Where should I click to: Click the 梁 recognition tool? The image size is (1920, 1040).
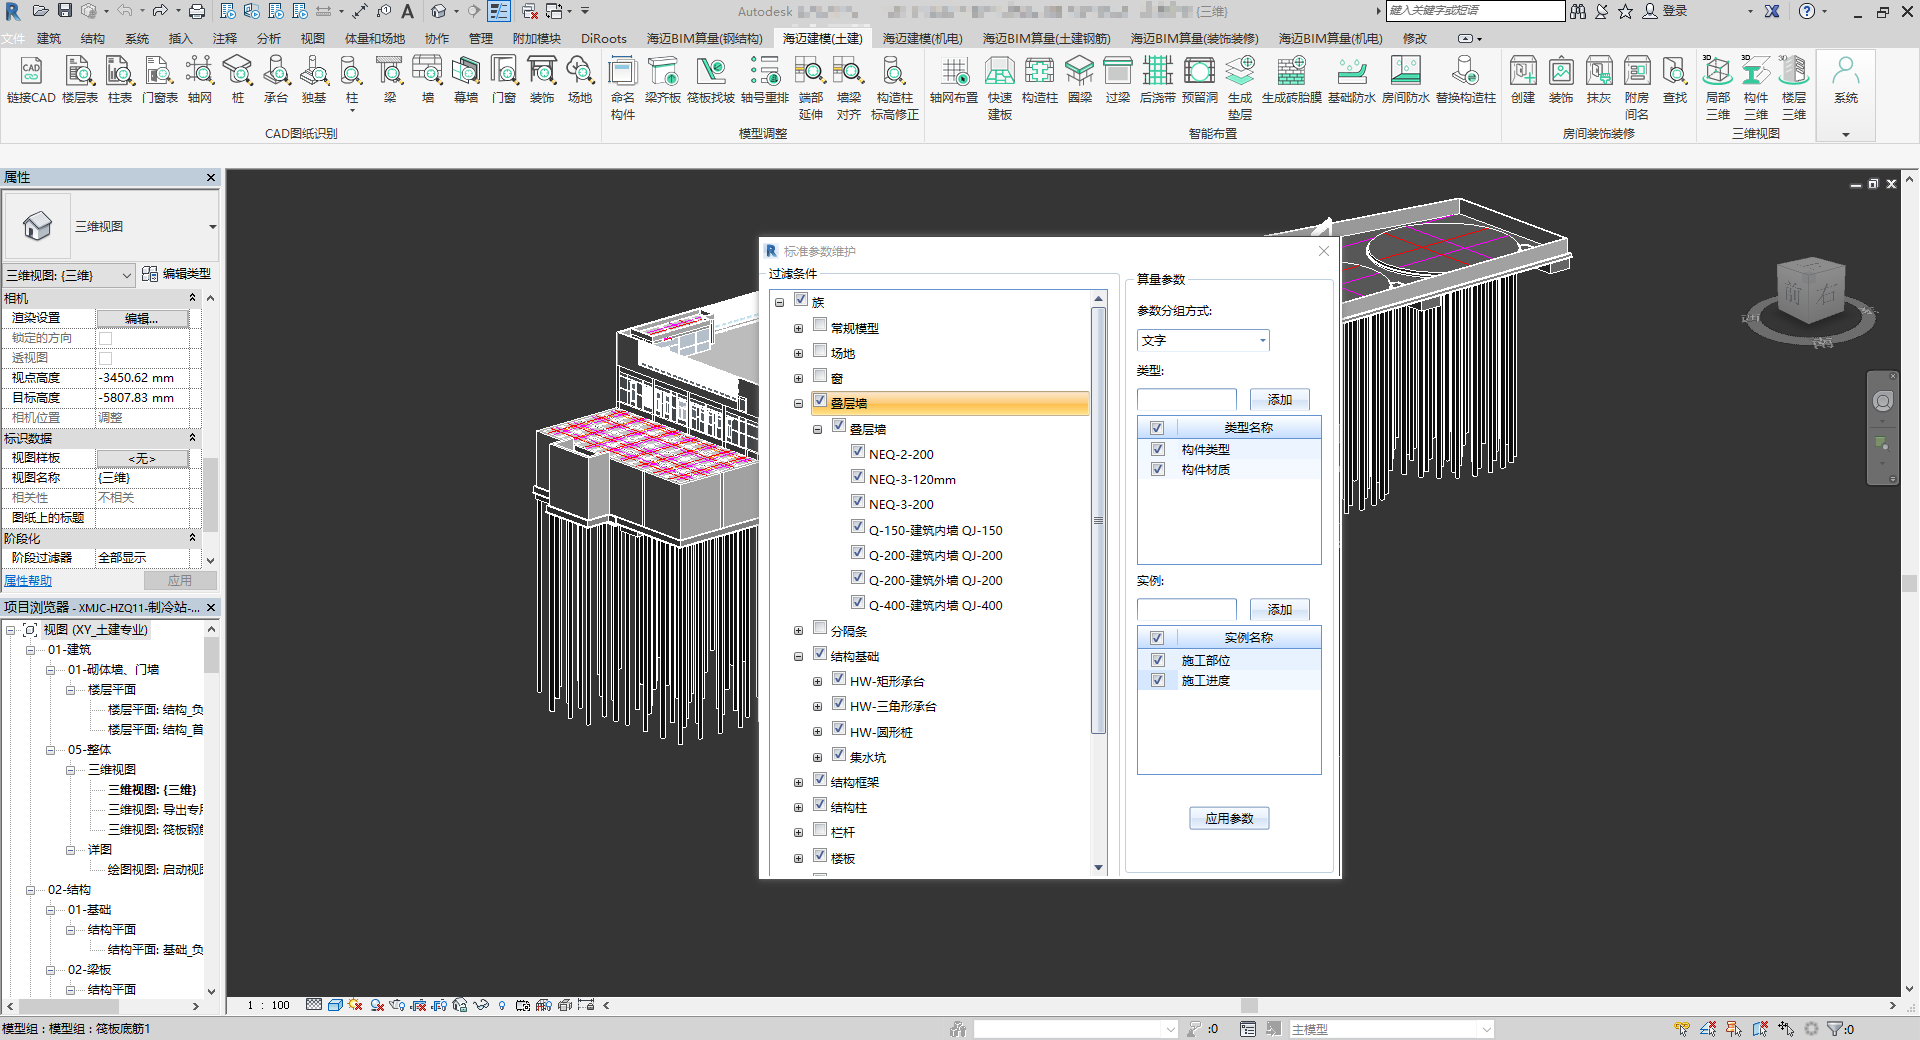[x=389, y=80]
